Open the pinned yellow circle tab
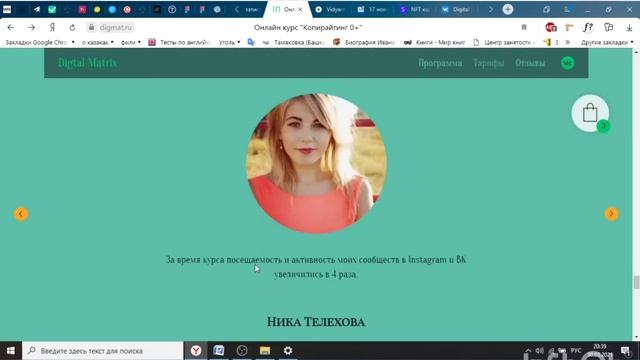640x360 pixels. pyautogui.click(x=97, y=9)
